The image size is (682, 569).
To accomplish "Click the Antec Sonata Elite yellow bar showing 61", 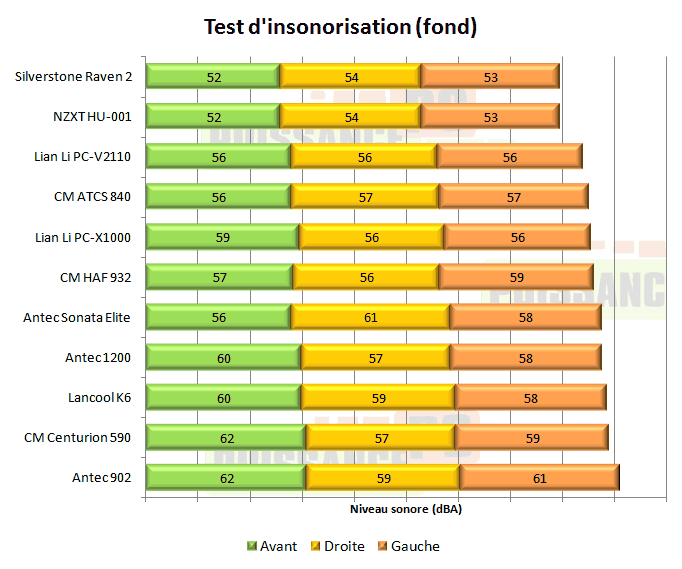I will coord(370,317).
